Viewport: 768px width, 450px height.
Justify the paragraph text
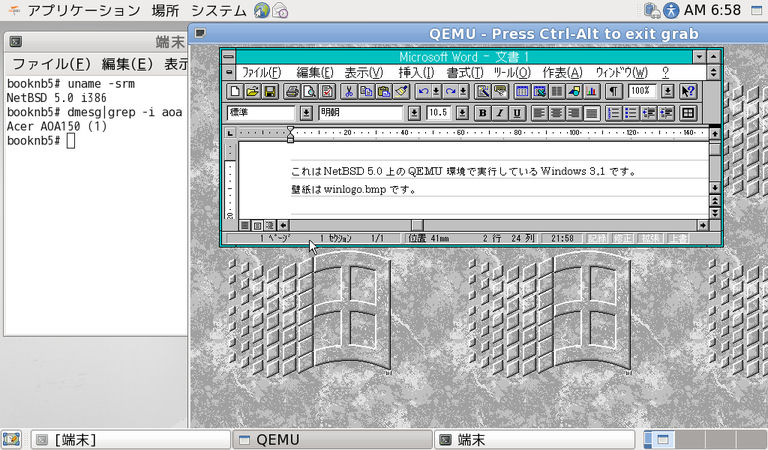point(591,113)
